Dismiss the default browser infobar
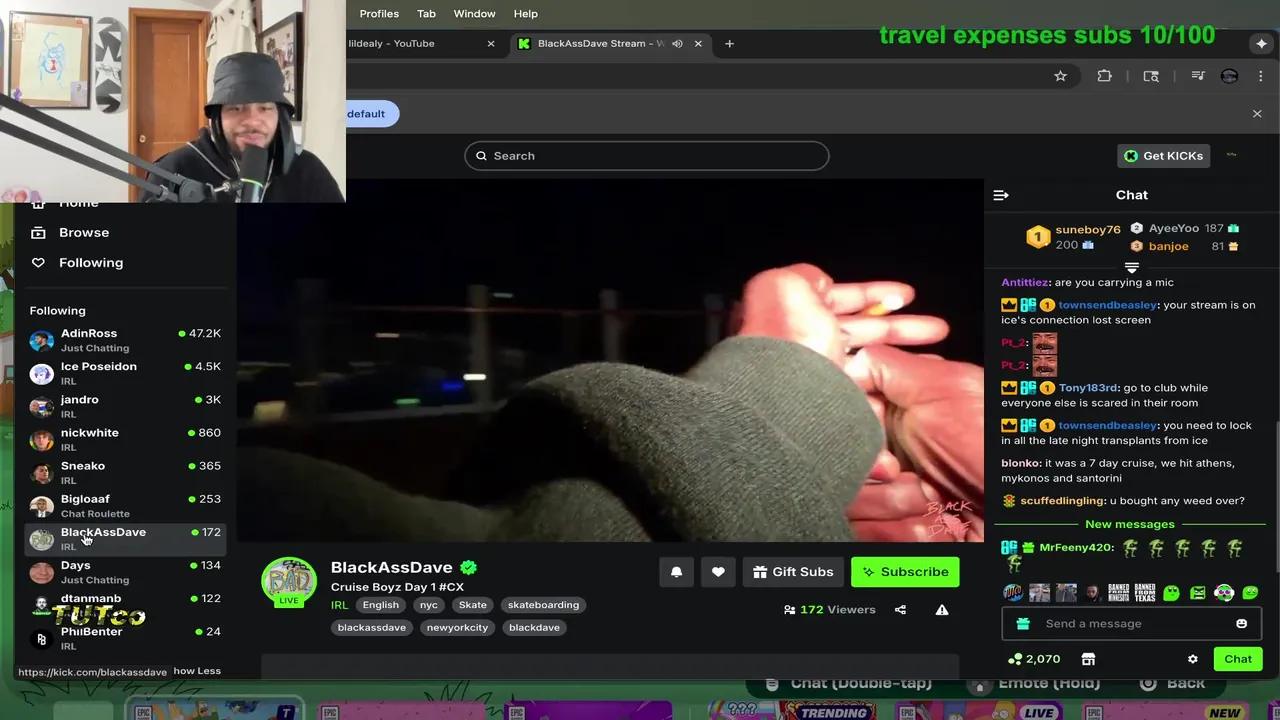This screenshot has height=720, width=1280. tap(1257, 114)
